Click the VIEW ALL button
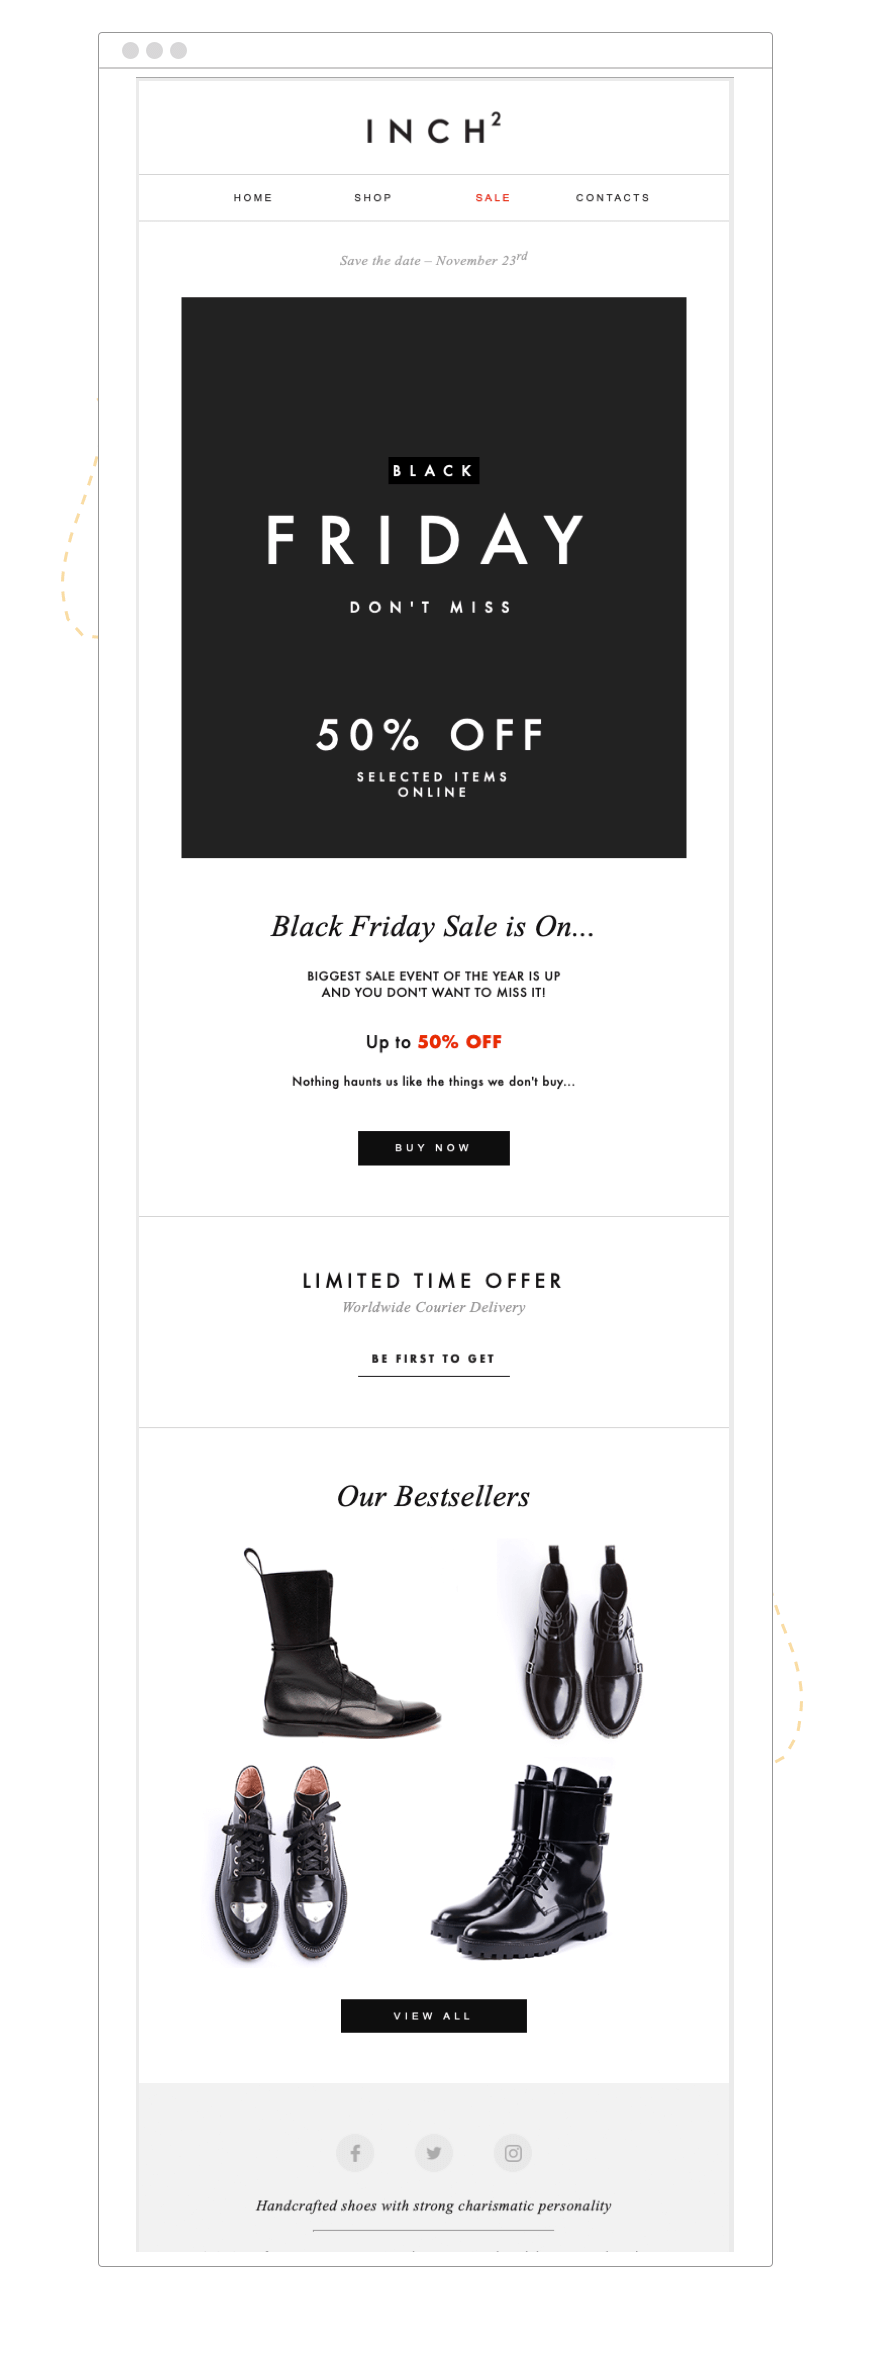Image resolution: width=870 pixels, height=2361 pixels. tap(434, 2016)
